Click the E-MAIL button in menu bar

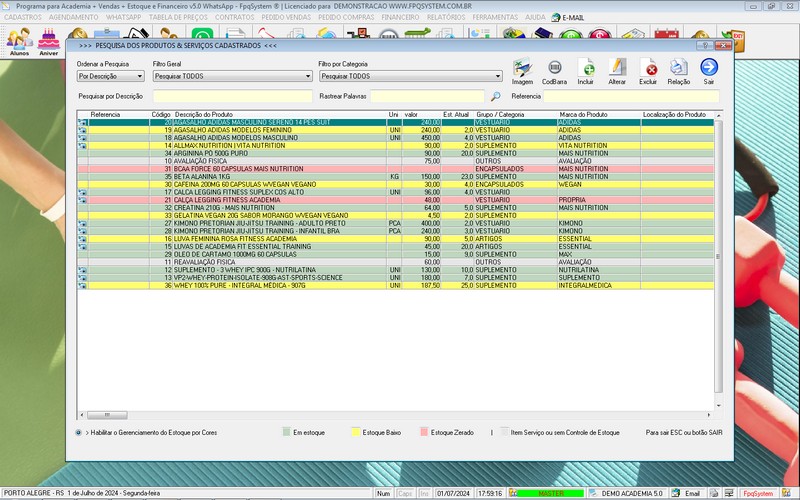coord(572,17)
